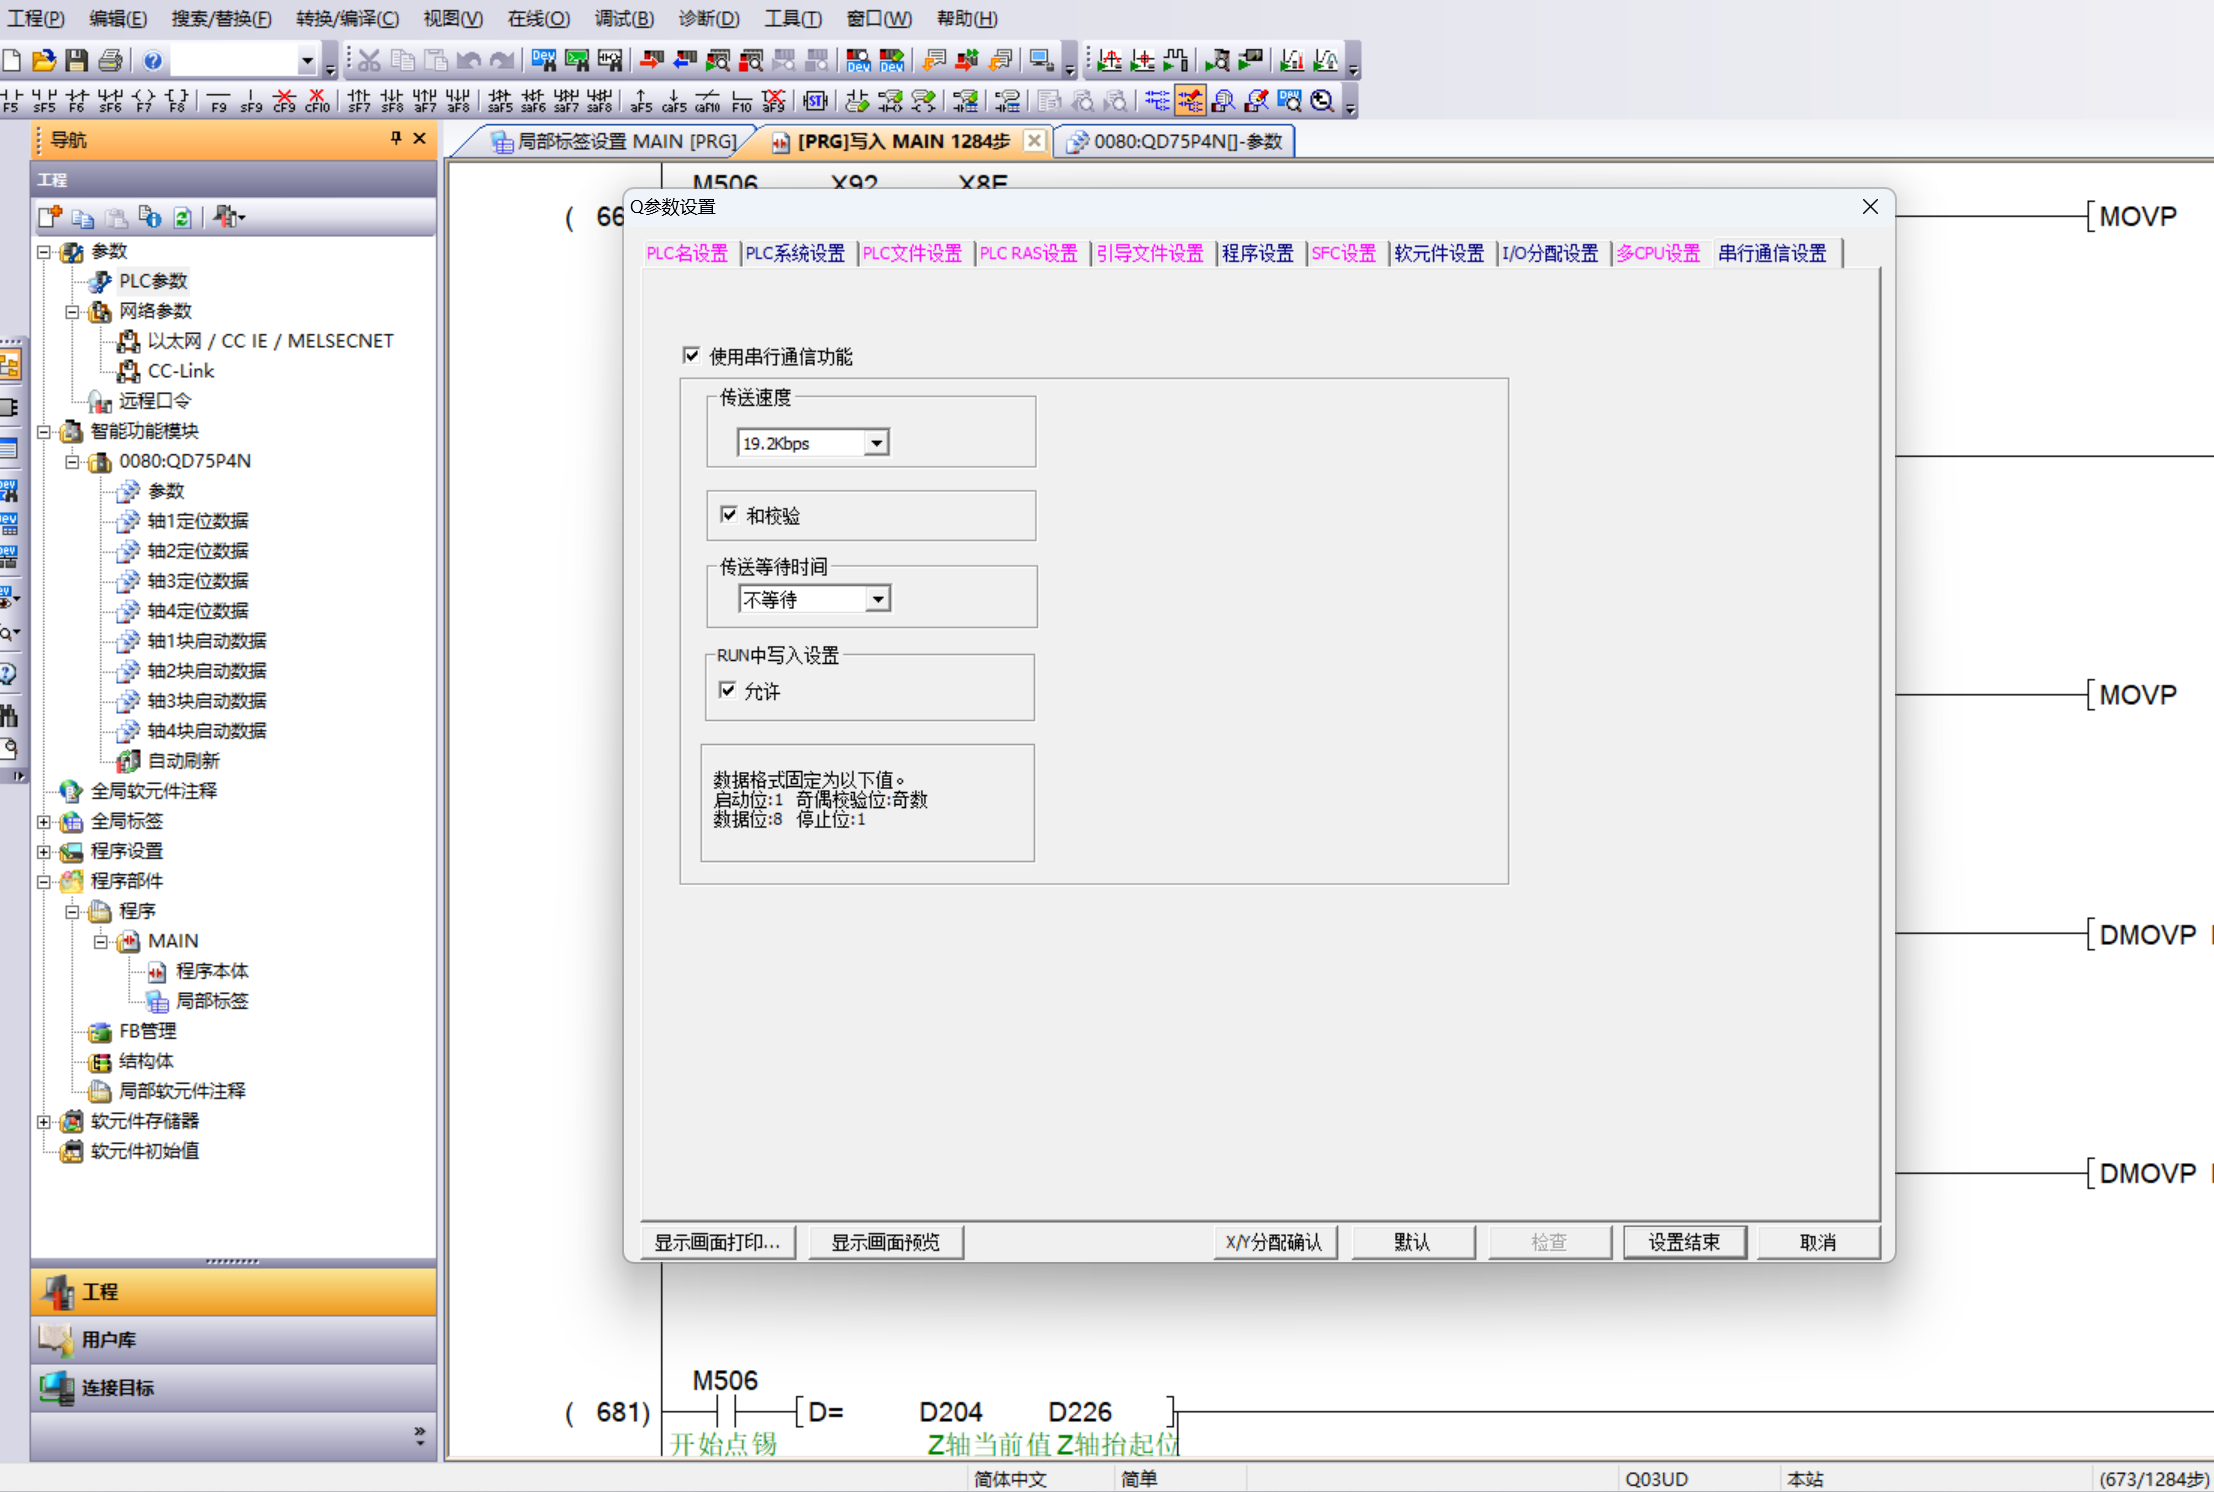2214x1492 pixels.
Task: Click the Save project toolbar icon
Action: click(77, 61)
